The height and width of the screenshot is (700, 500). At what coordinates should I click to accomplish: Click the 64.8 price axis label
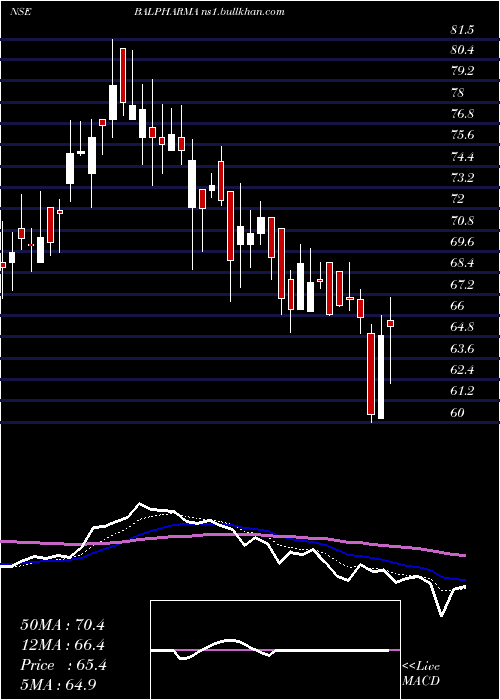click(462, 327)
